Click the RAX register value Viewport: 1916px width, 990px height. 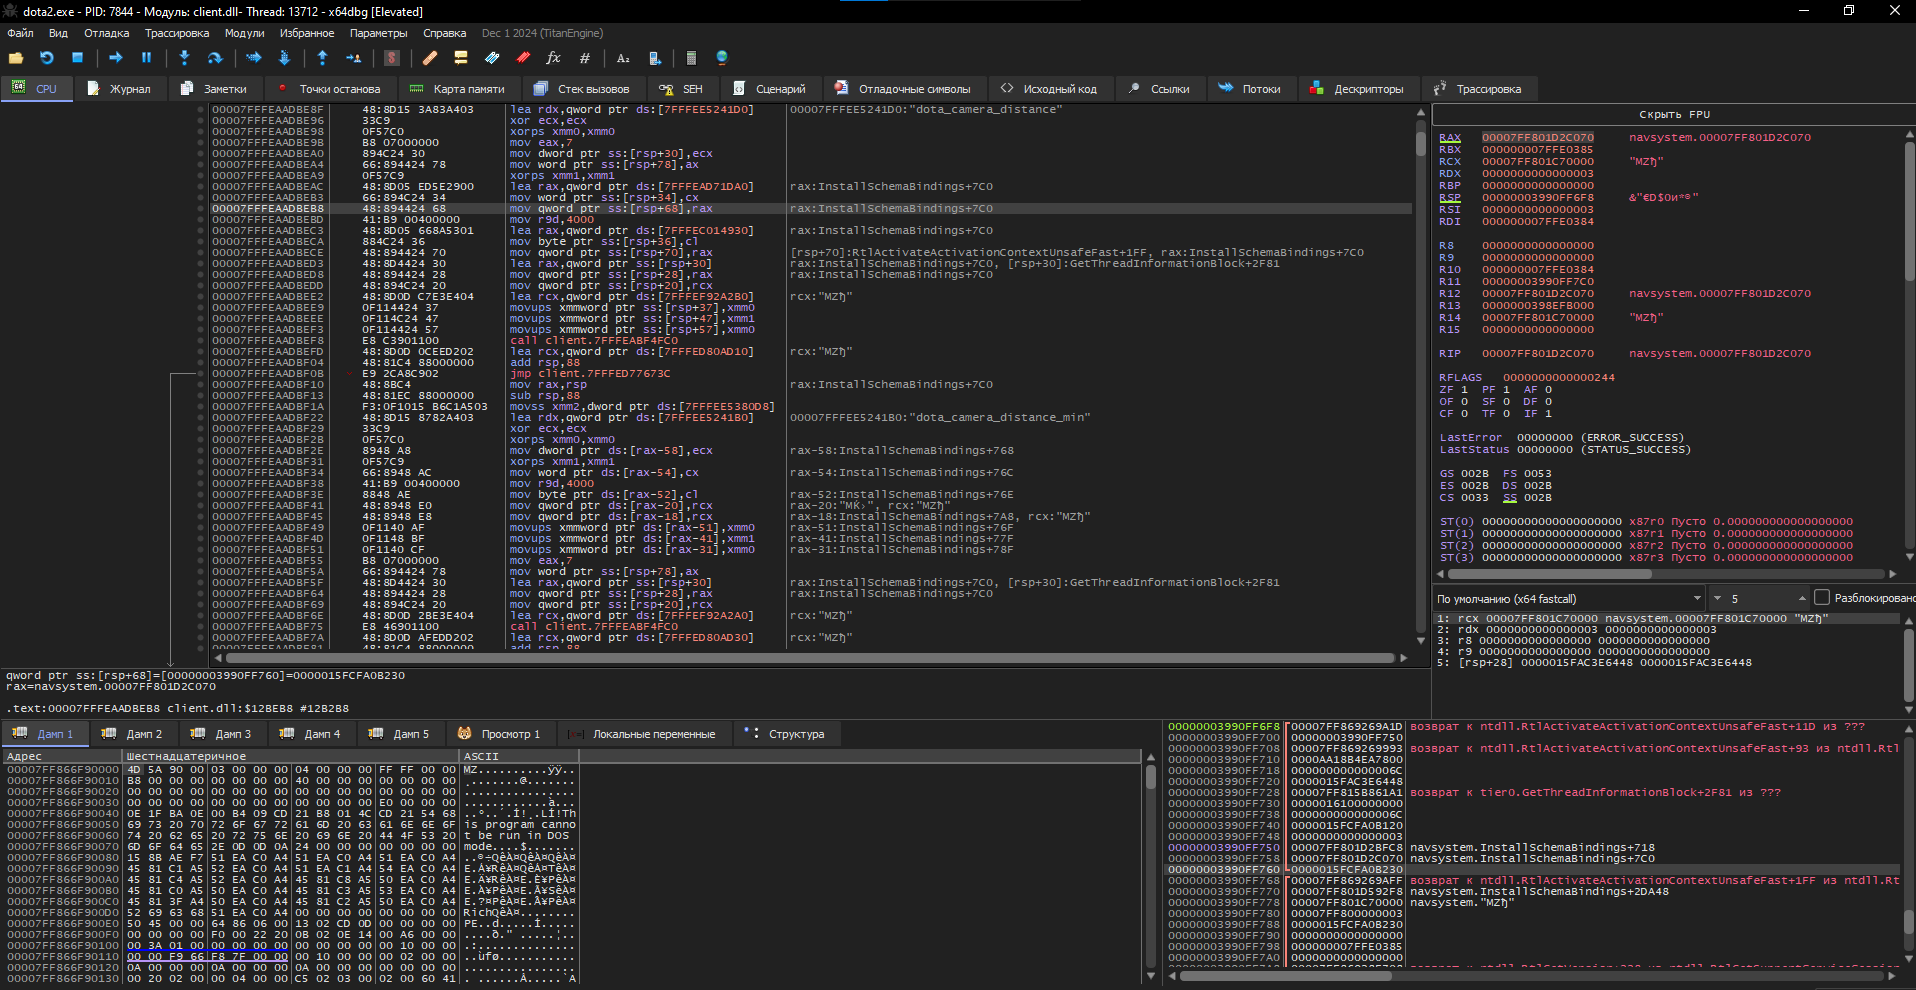(1538, 137)
